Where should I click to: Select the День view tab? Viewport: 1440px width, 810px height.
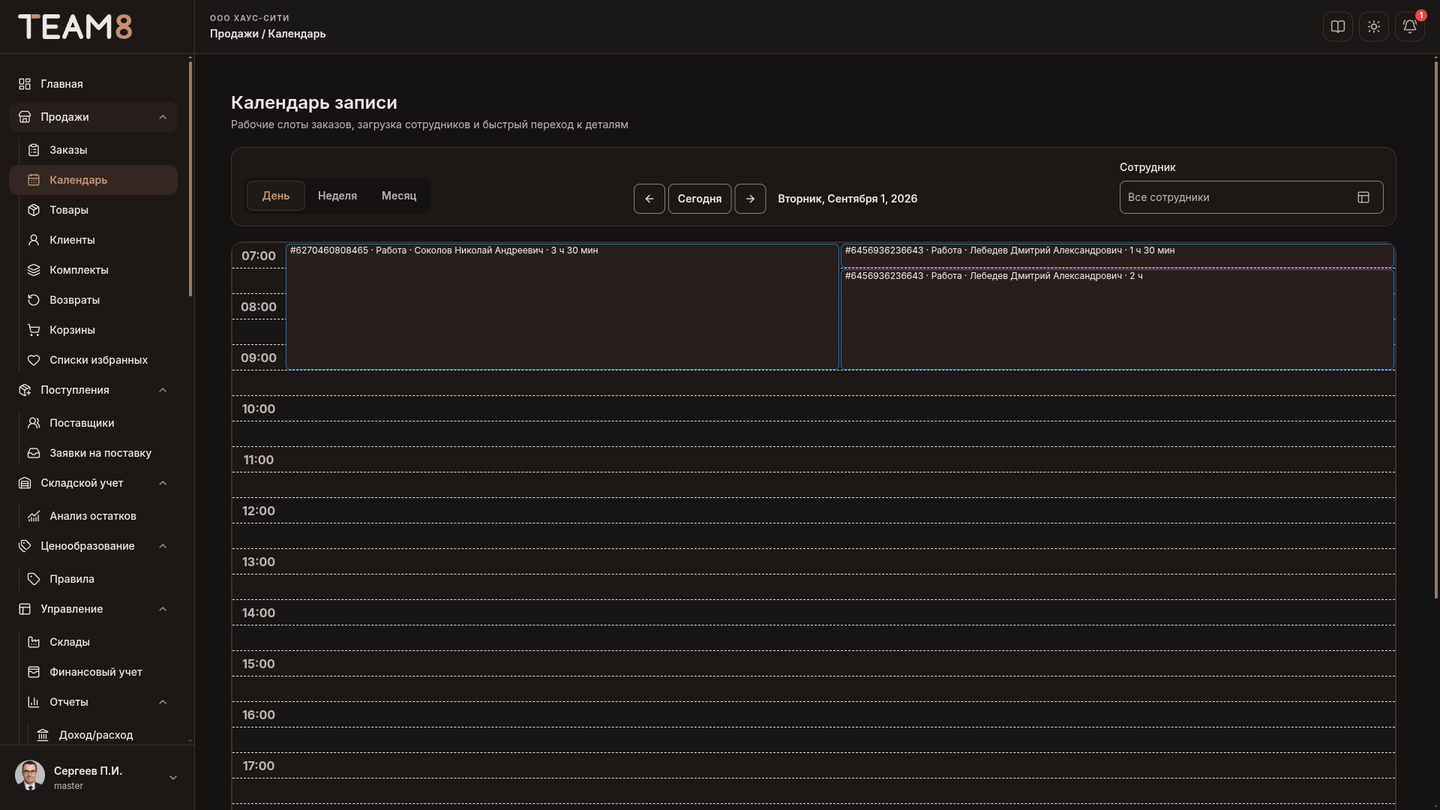pos(276,196)
